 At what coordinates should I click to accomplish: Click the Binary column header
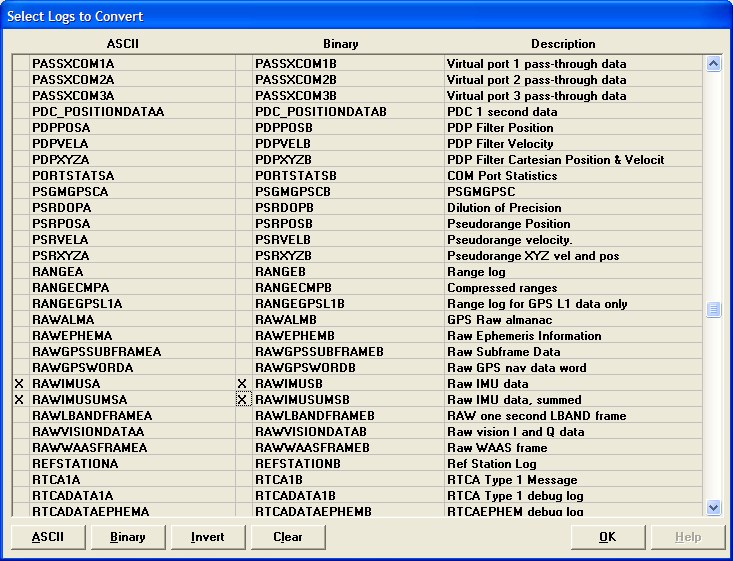(340, 44)
